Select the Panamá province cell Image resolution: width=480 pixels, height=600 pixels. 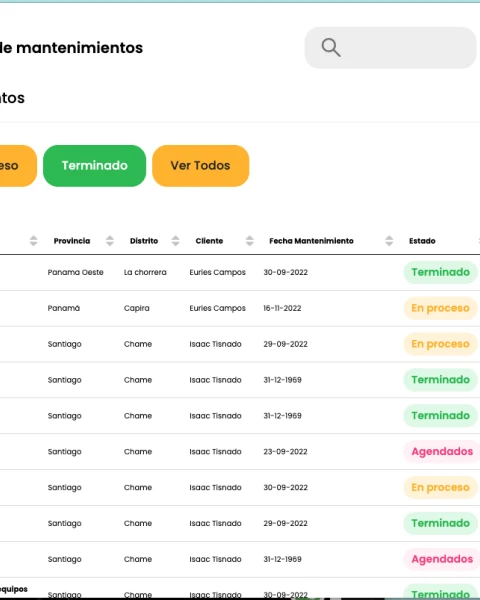click(x=64, y=308)
